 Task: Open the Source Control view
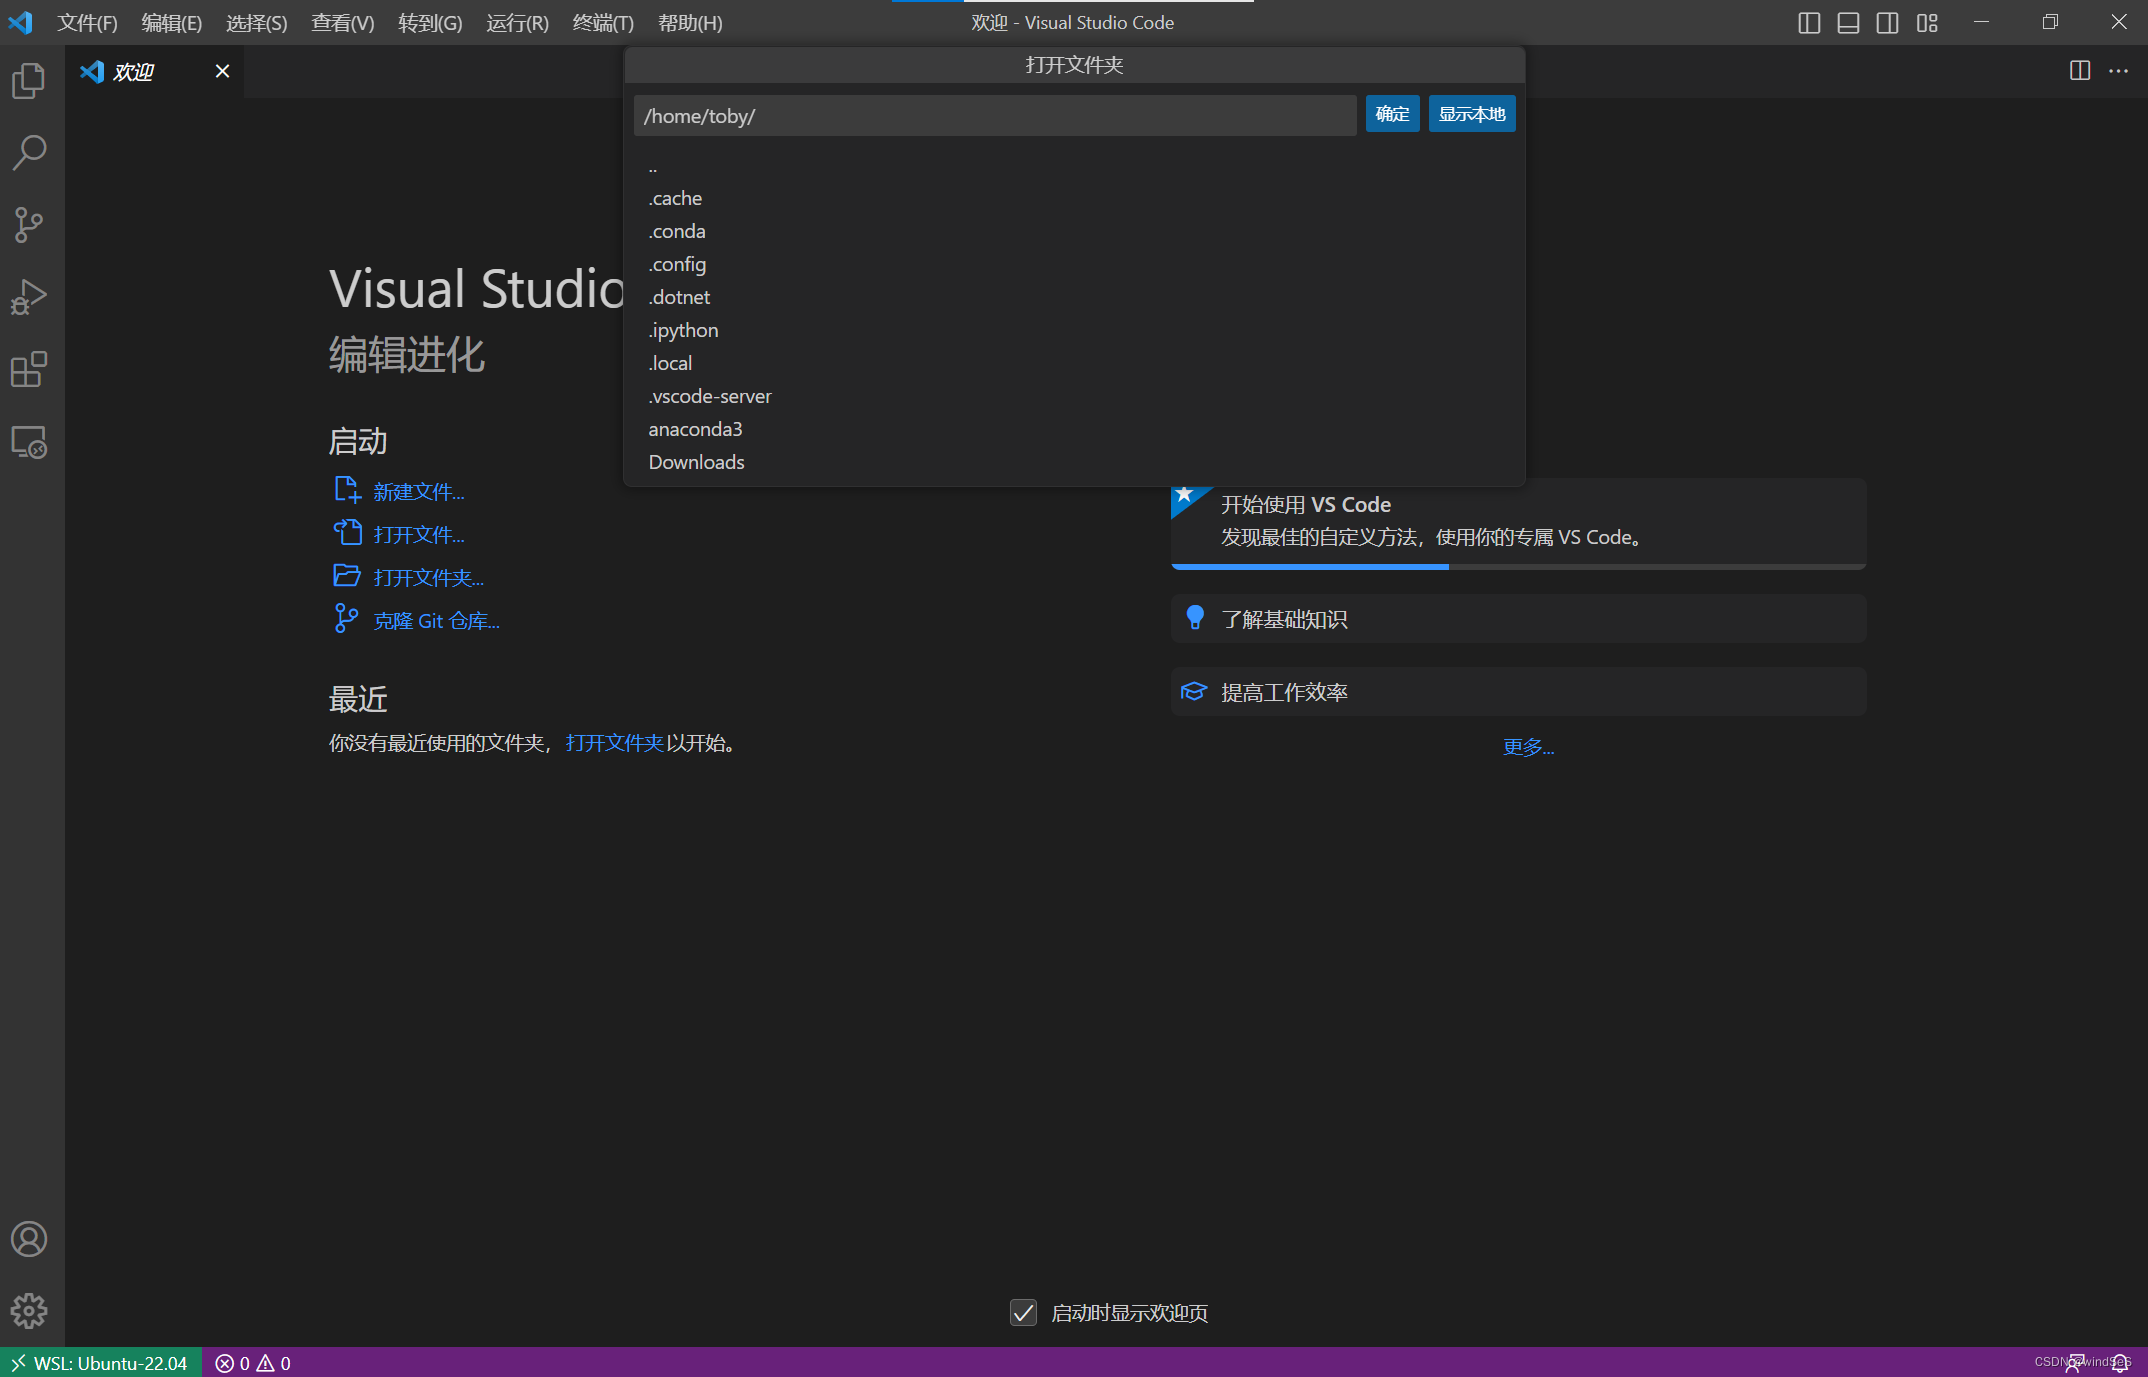(29, 224)
